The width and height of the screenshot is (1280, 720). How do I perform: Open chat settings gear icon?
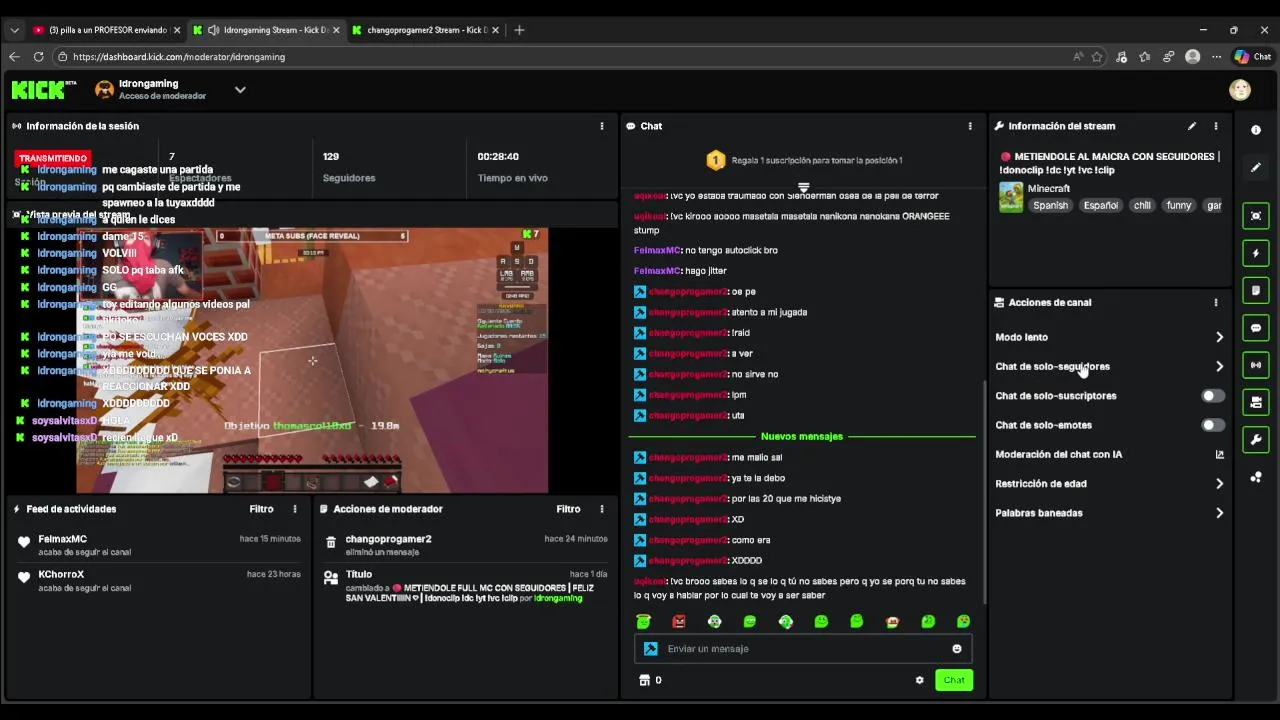(x=920, y=680)
